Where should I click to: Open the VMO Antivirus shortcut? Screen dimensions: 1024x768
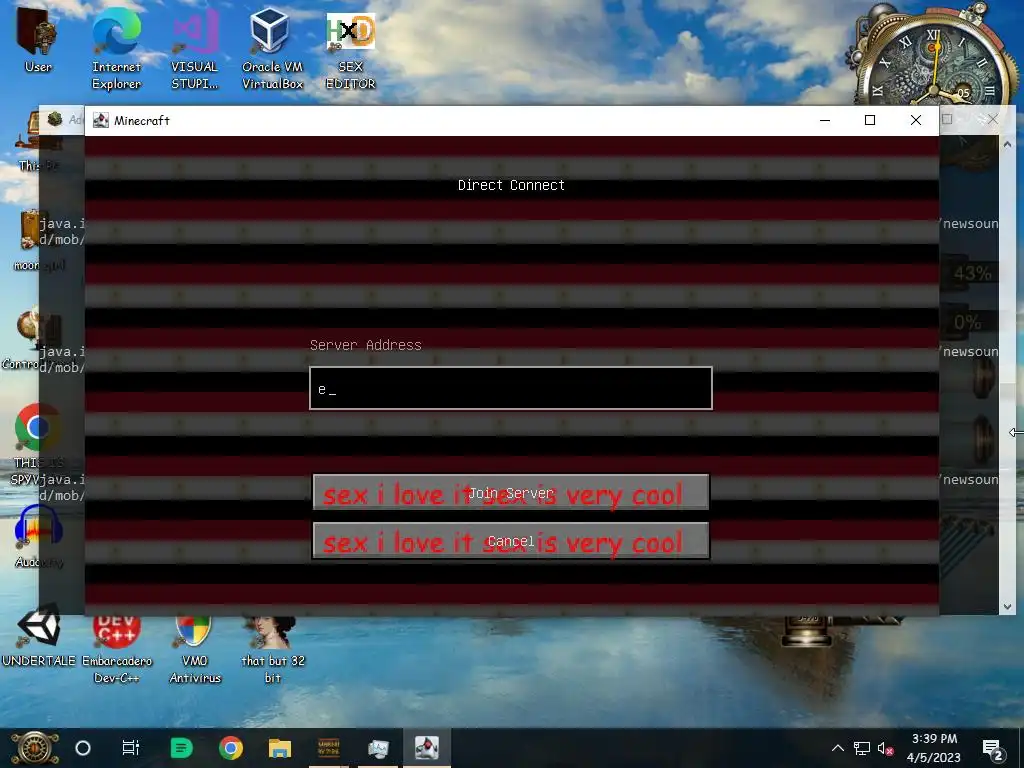[x=195, y=650]
